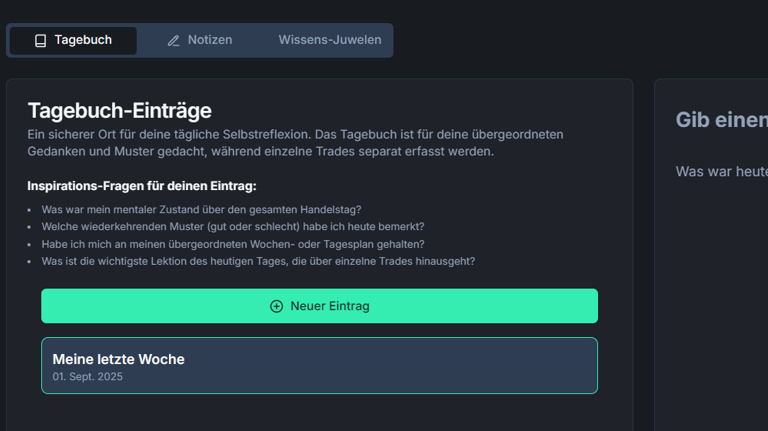
Task: Click the 'Was war heute' text
Action: point(721,172)
